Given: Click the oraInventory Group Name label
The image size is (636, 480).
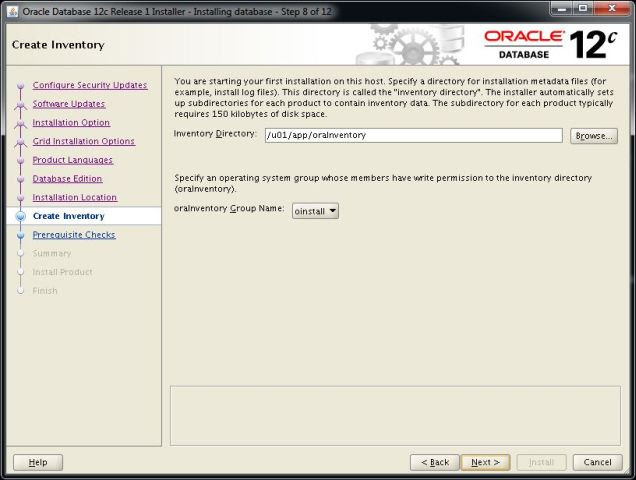Looking at the screenshot, I should (229, 209).
